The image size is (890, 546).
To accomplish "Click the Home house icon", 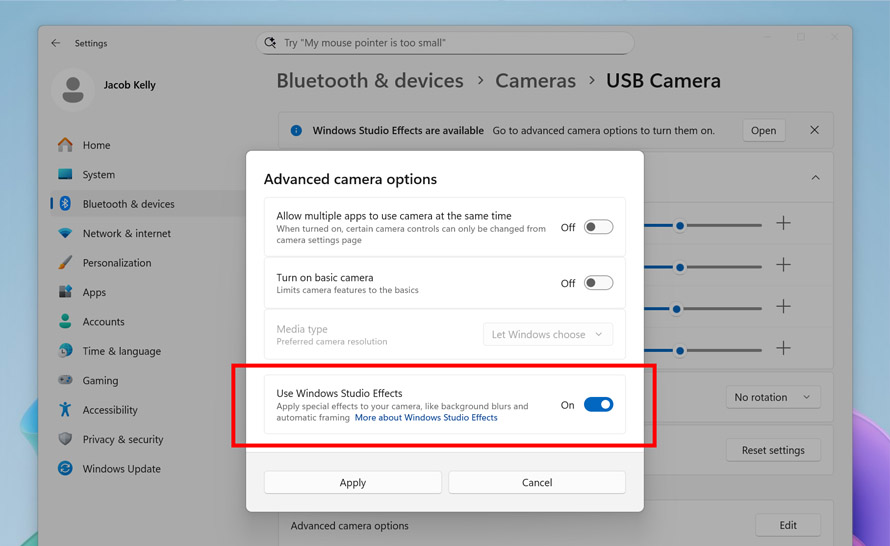I will 65,145.
